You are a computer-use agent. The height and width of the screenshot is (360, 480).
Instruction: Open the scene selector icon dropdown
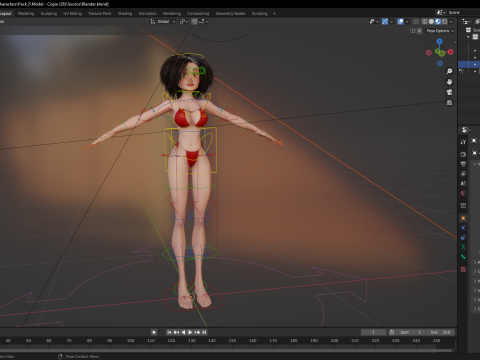click(x=441, y=13)
